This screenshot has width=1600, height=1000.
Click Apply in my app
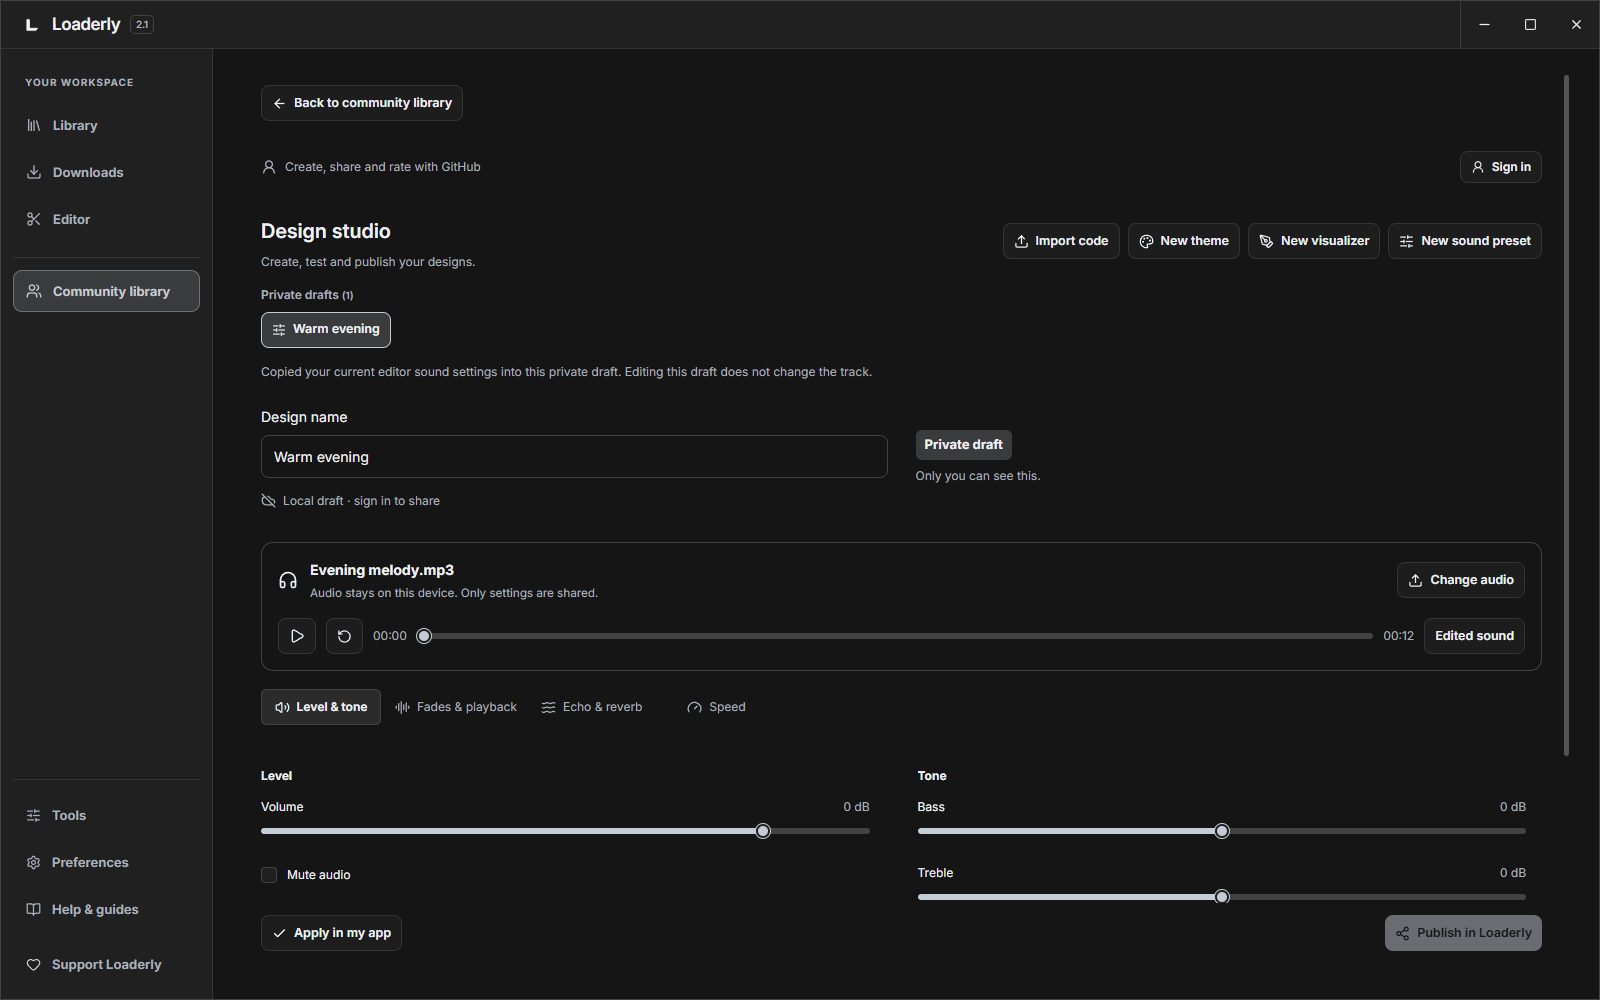tap(331, 933)
